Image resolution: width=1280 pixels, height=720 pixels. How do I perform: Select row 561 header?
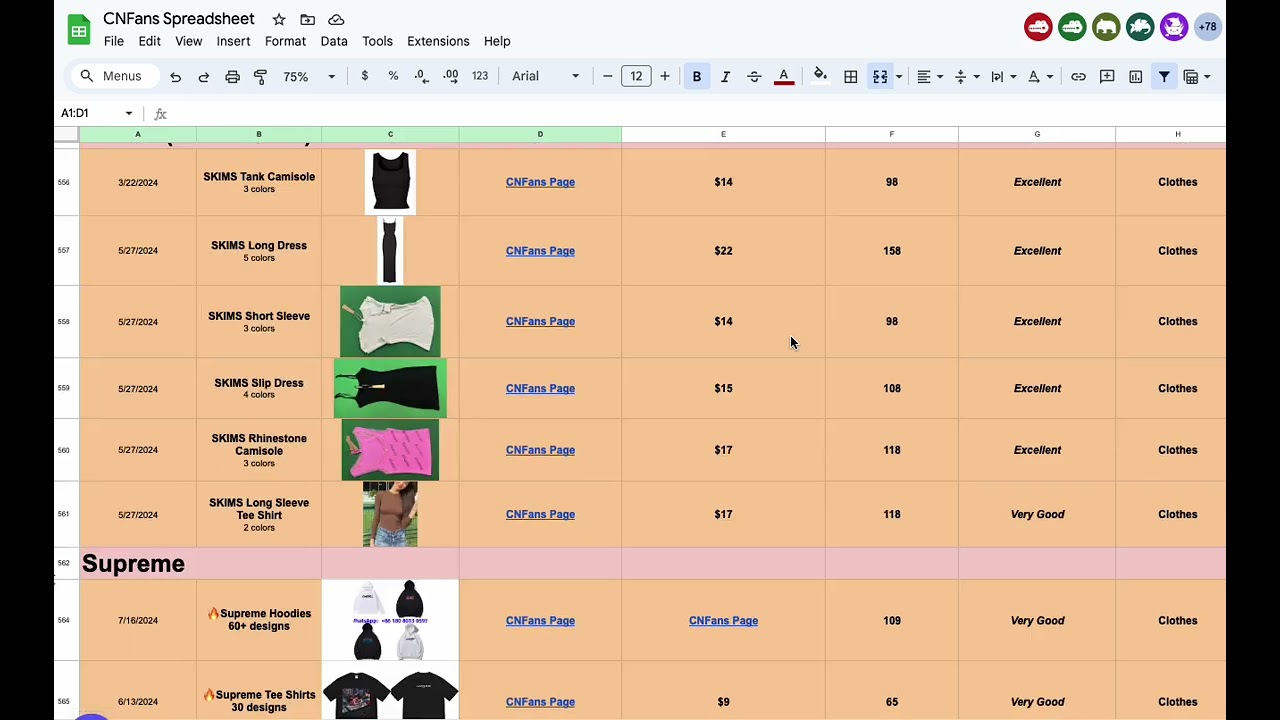click(x=64, y=514)
